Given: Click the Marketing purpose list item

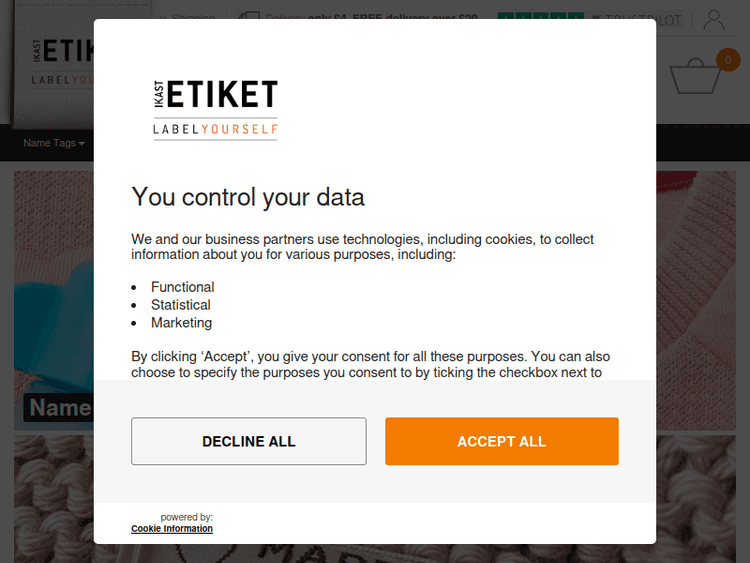Looking at the screenshot, I should coord(181,323).
